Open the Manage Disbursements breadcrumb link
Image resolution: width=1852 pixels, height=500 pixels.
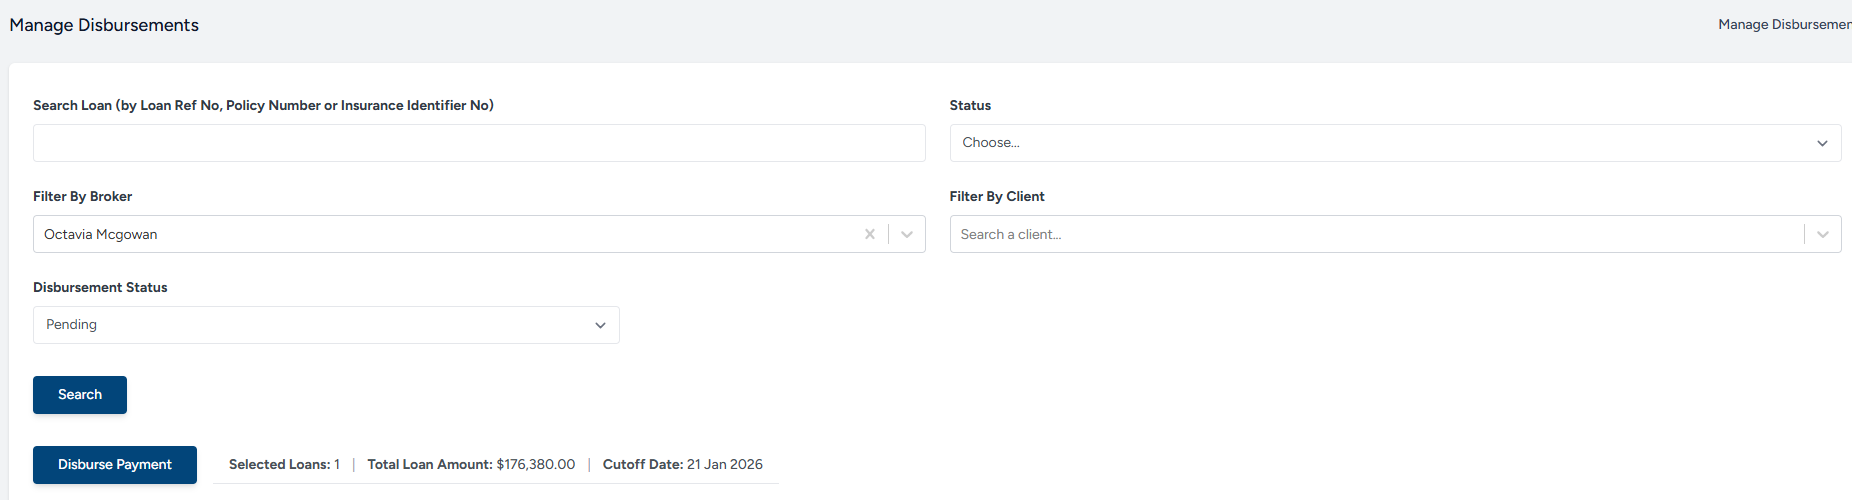[x=1783, y=24]
